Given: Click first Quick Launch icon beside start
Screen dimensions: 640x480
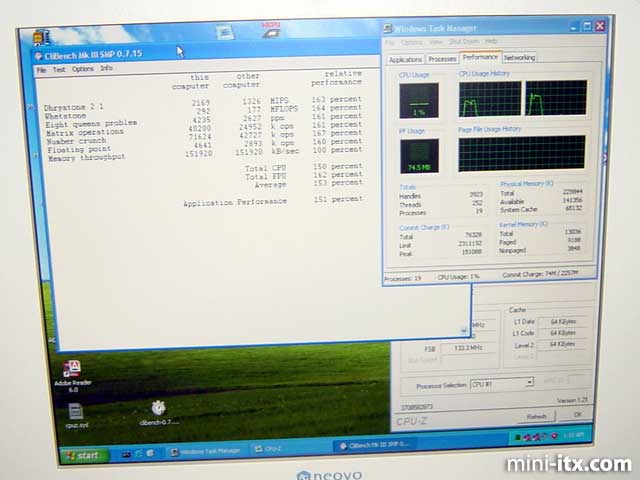Looking at the screenshot, I should (126, 453).
